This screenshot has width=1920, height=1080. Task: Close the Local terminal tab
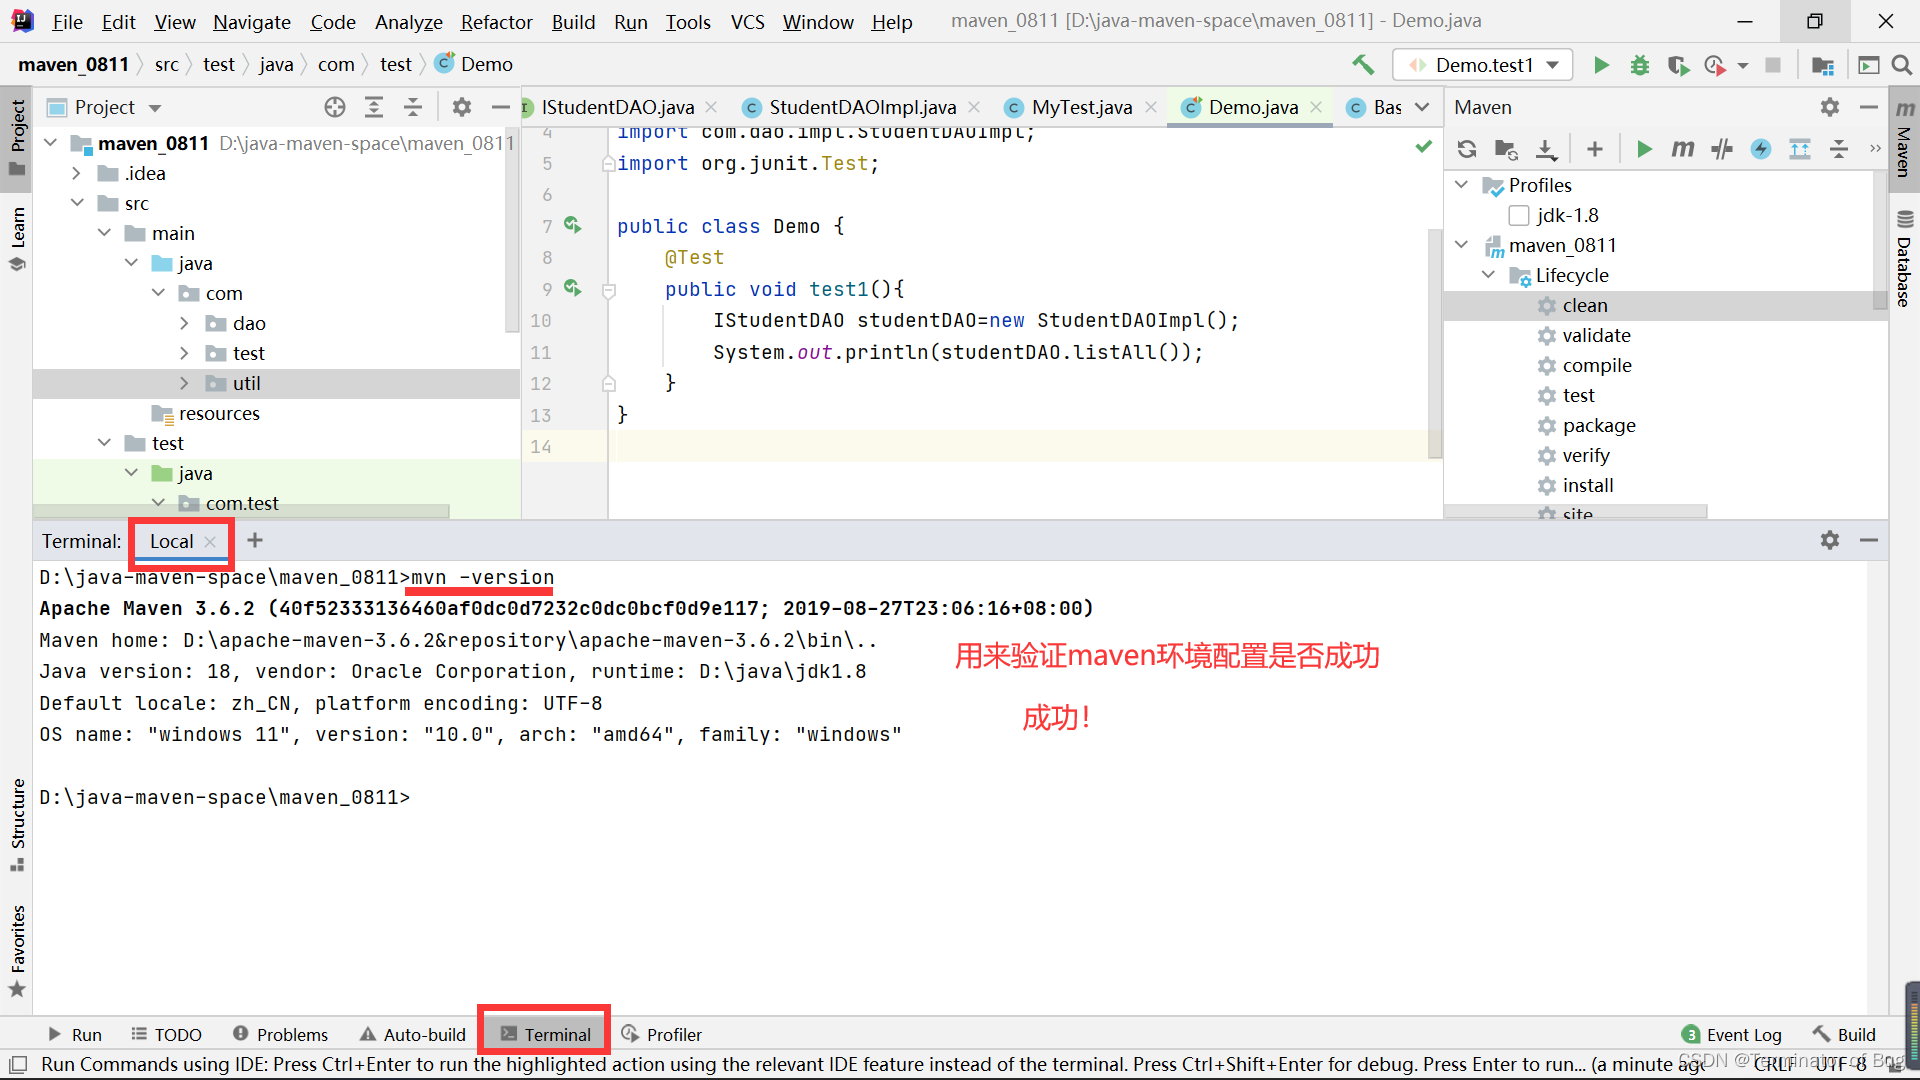coord(210,541)
